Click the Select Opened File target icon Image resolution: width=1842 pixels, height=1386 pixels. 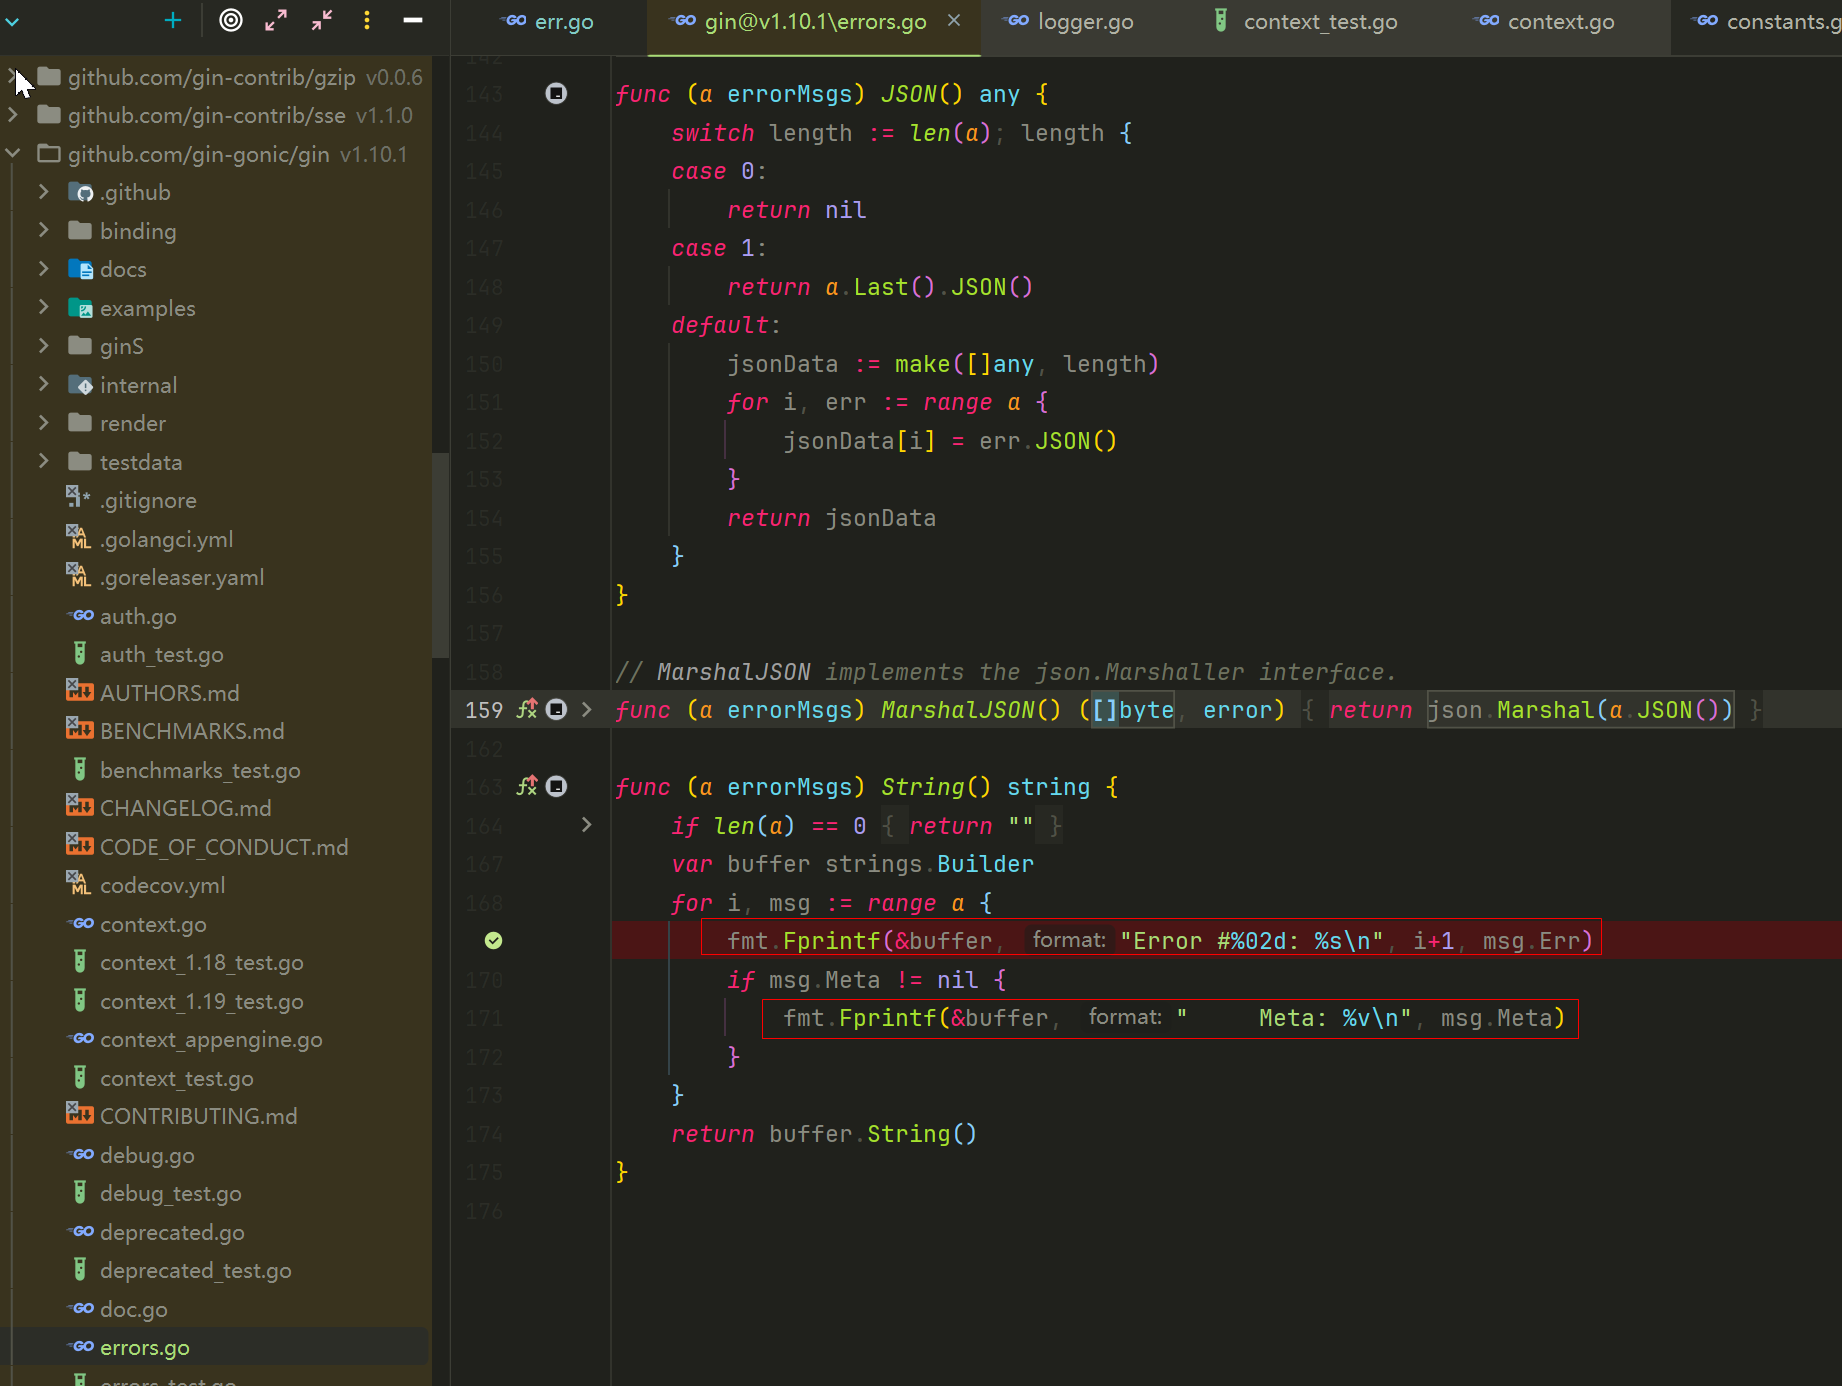coord(231,20)
